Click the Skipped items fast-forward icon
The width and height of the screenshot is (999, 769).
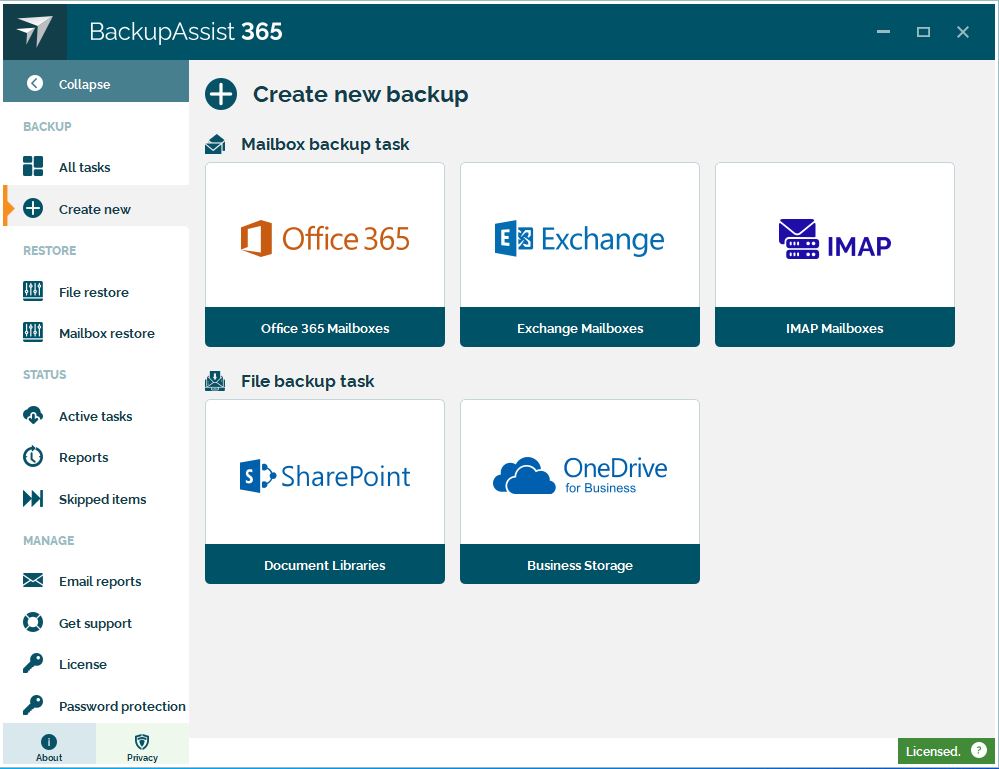33,498
